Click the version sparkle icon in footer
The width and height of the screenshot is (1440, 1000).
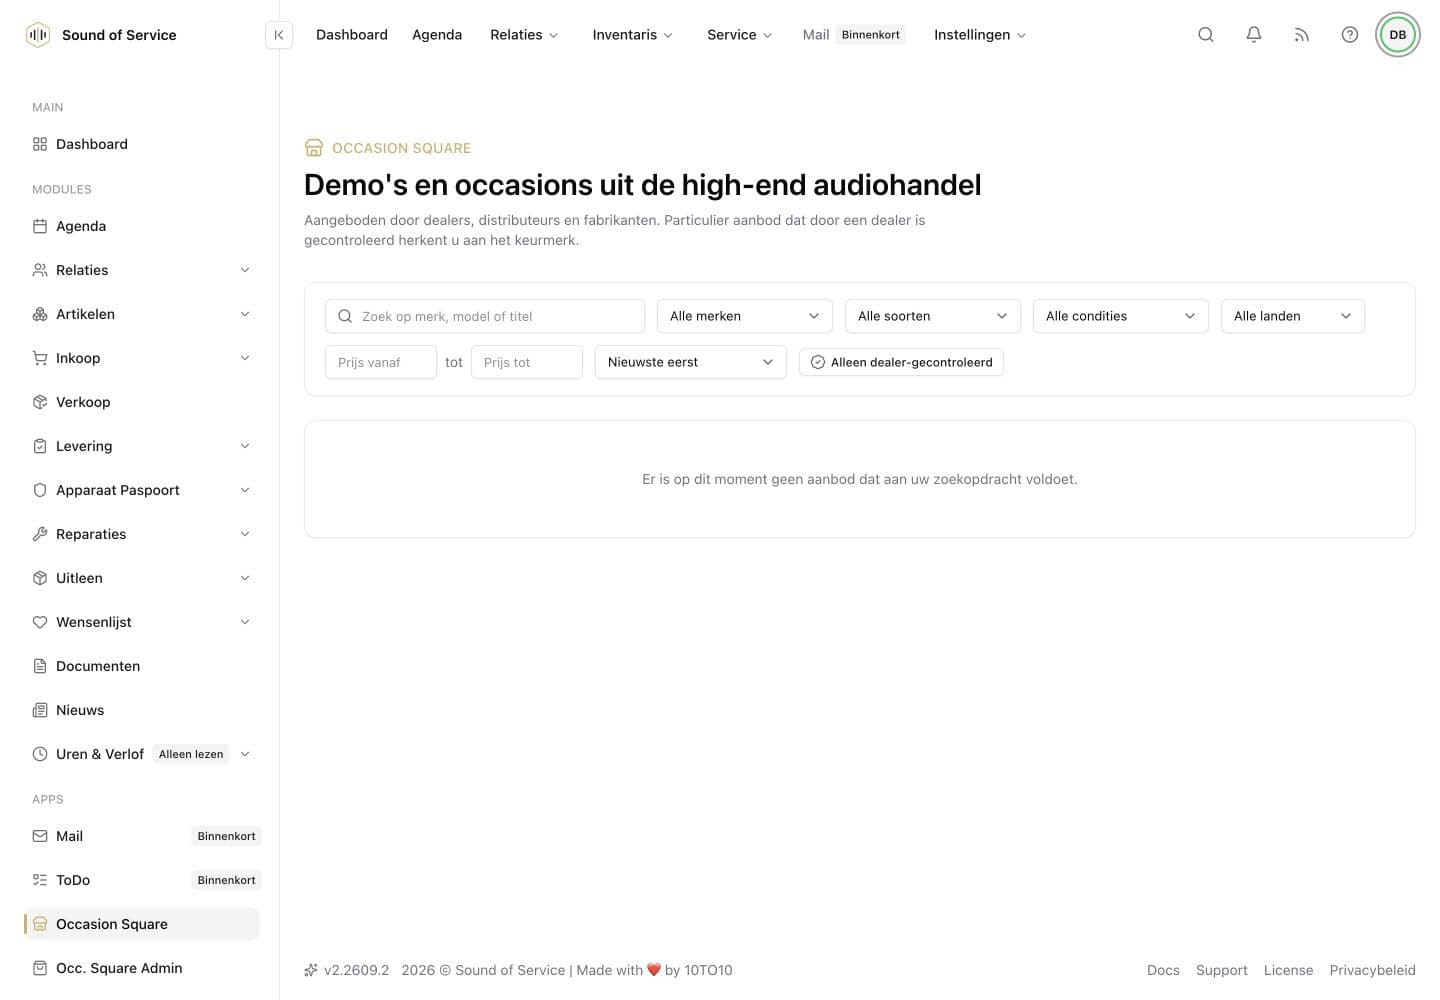311,970
